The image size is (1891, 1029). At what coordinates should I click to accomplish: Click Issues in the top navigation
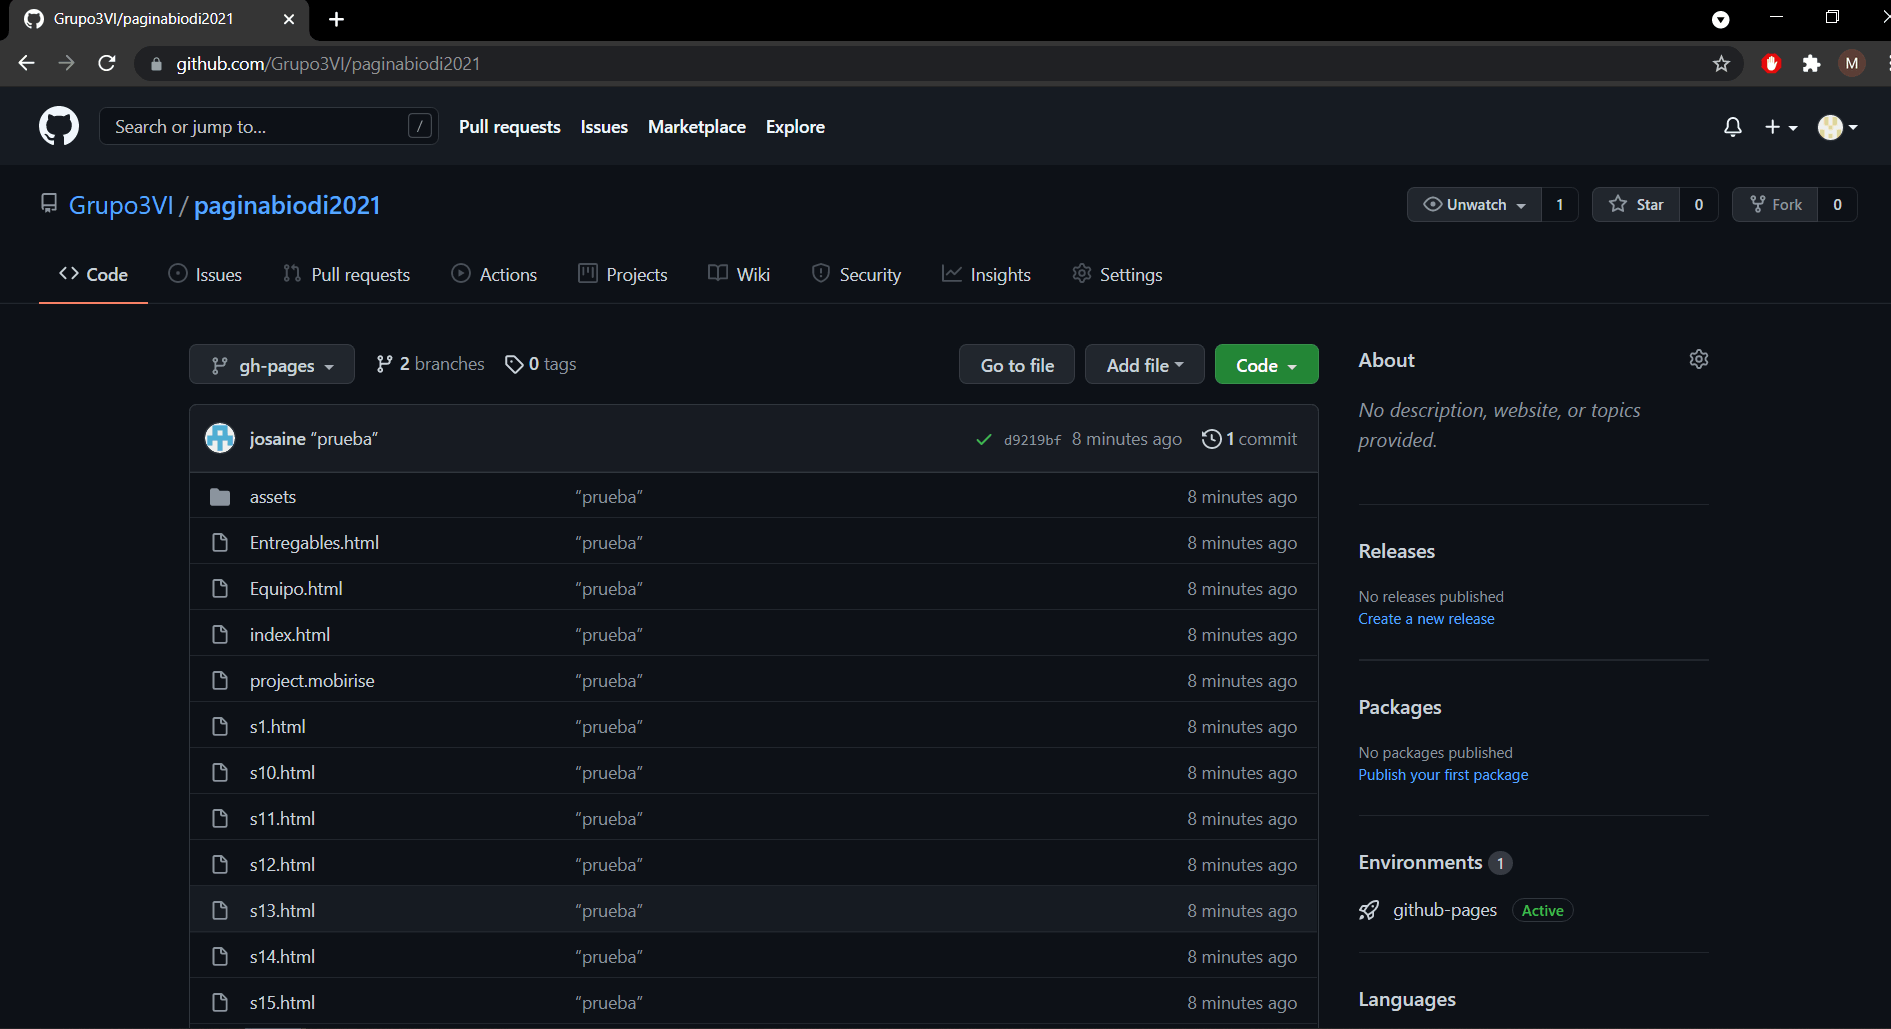(604, 127)
